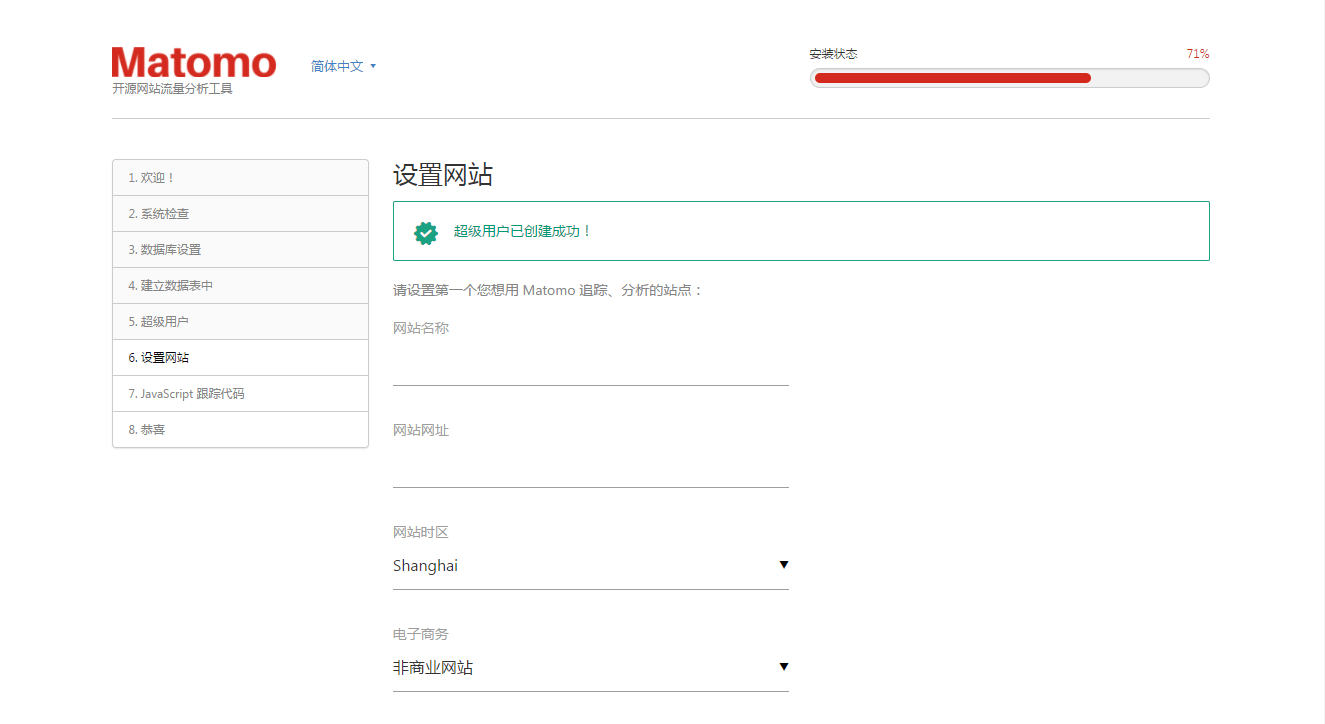Select step 4. 建立数据表中
This screenshot has width=1325, height=724.
tap(240, 286)
